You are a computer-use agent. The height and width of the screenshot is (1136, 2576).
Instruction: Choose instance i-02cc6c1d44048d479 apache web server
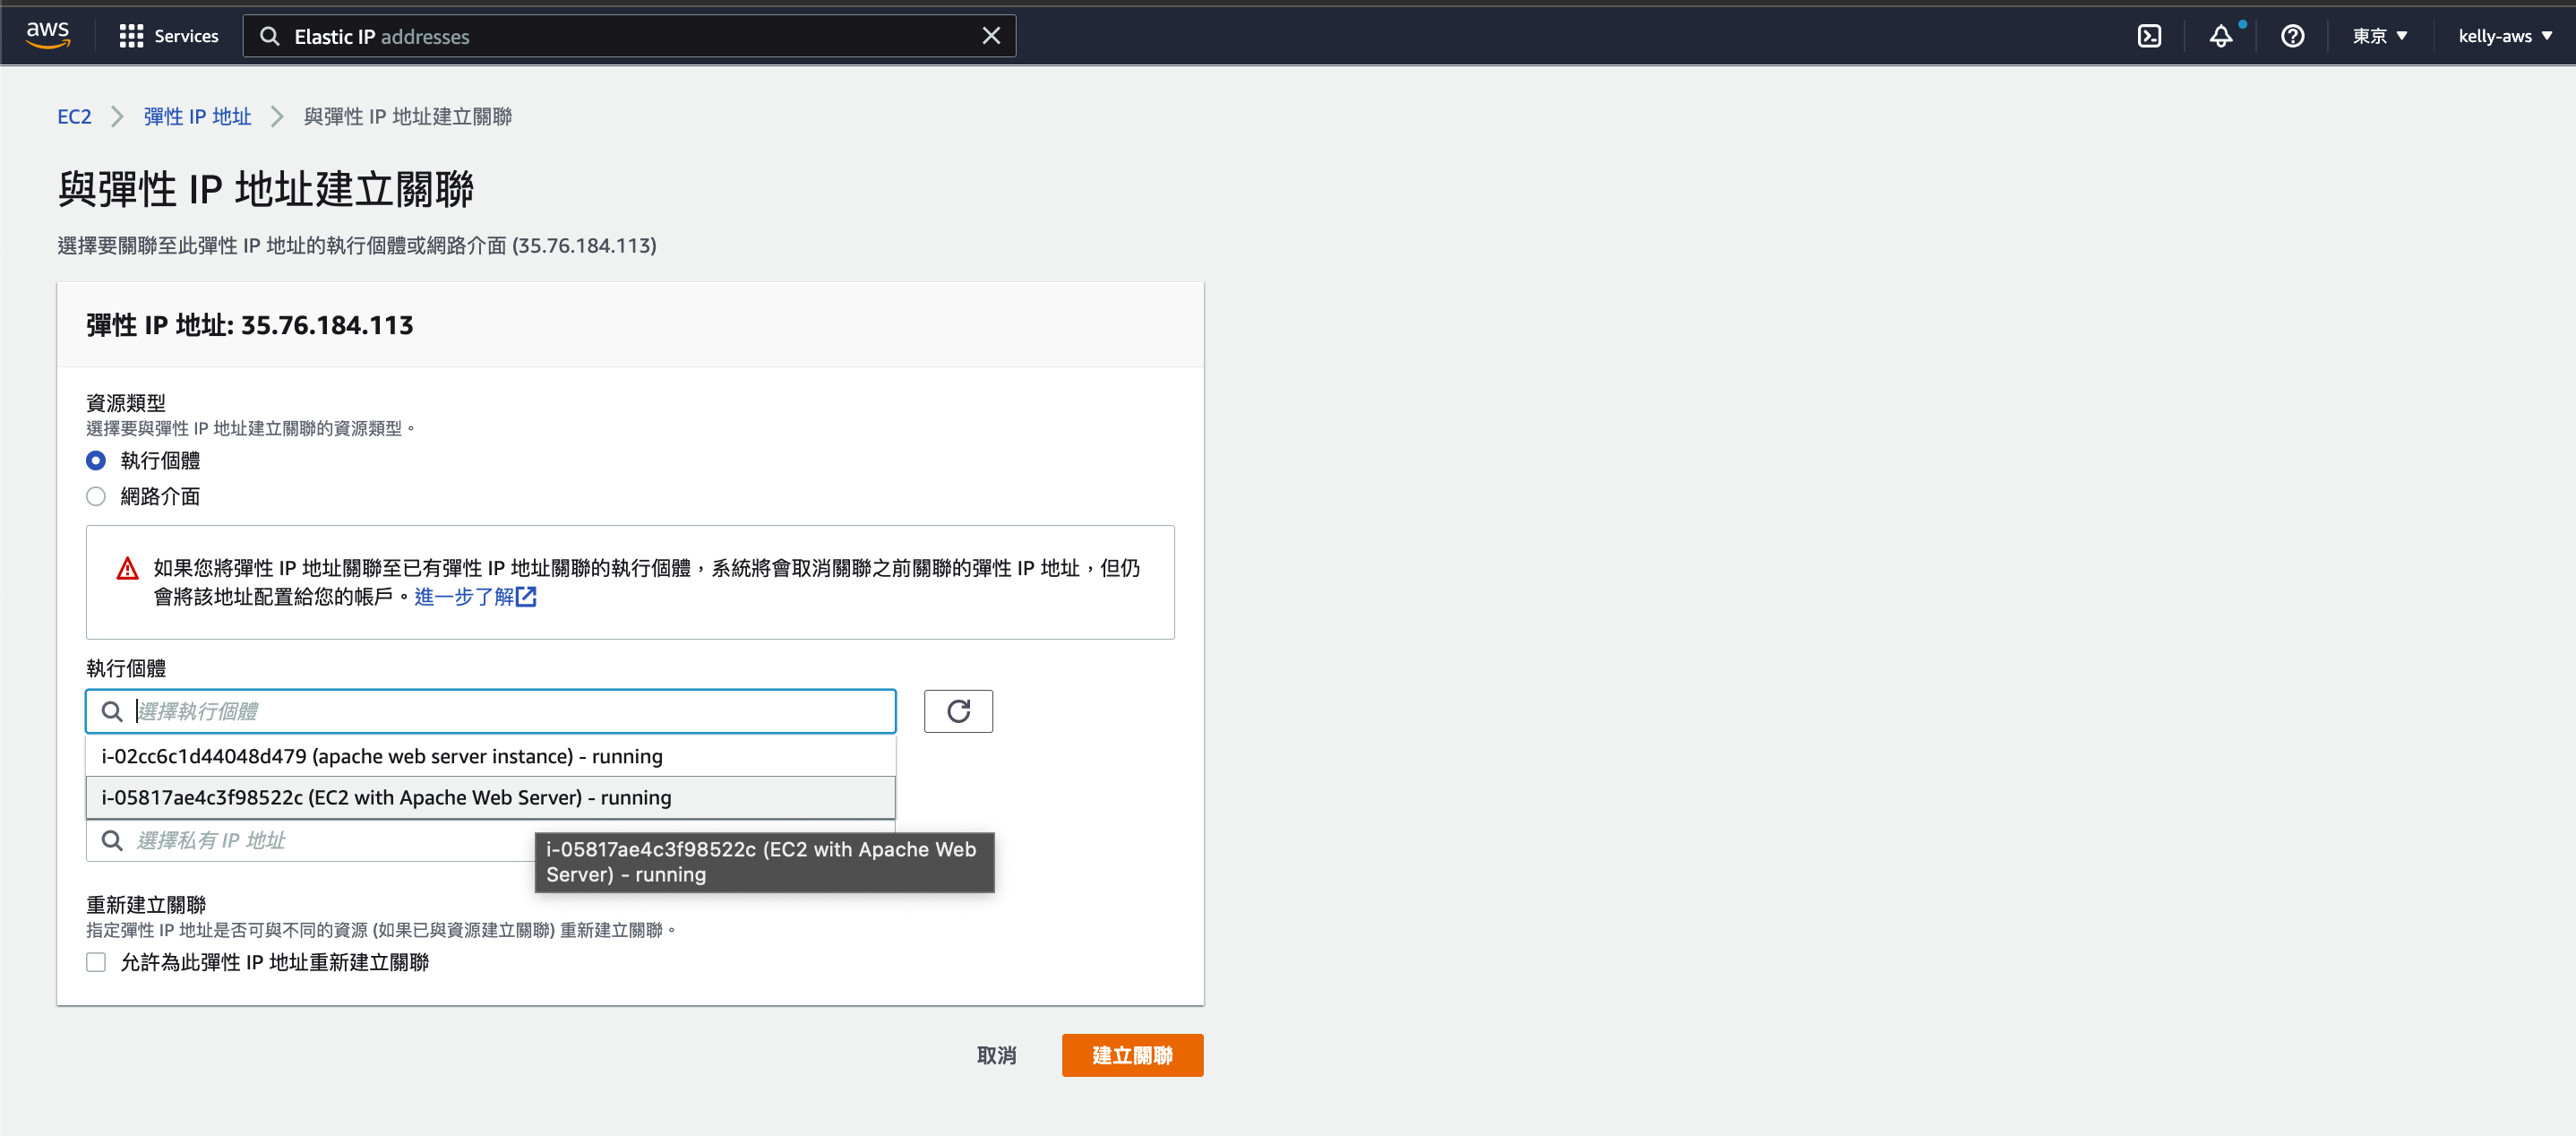pos(490,756)
